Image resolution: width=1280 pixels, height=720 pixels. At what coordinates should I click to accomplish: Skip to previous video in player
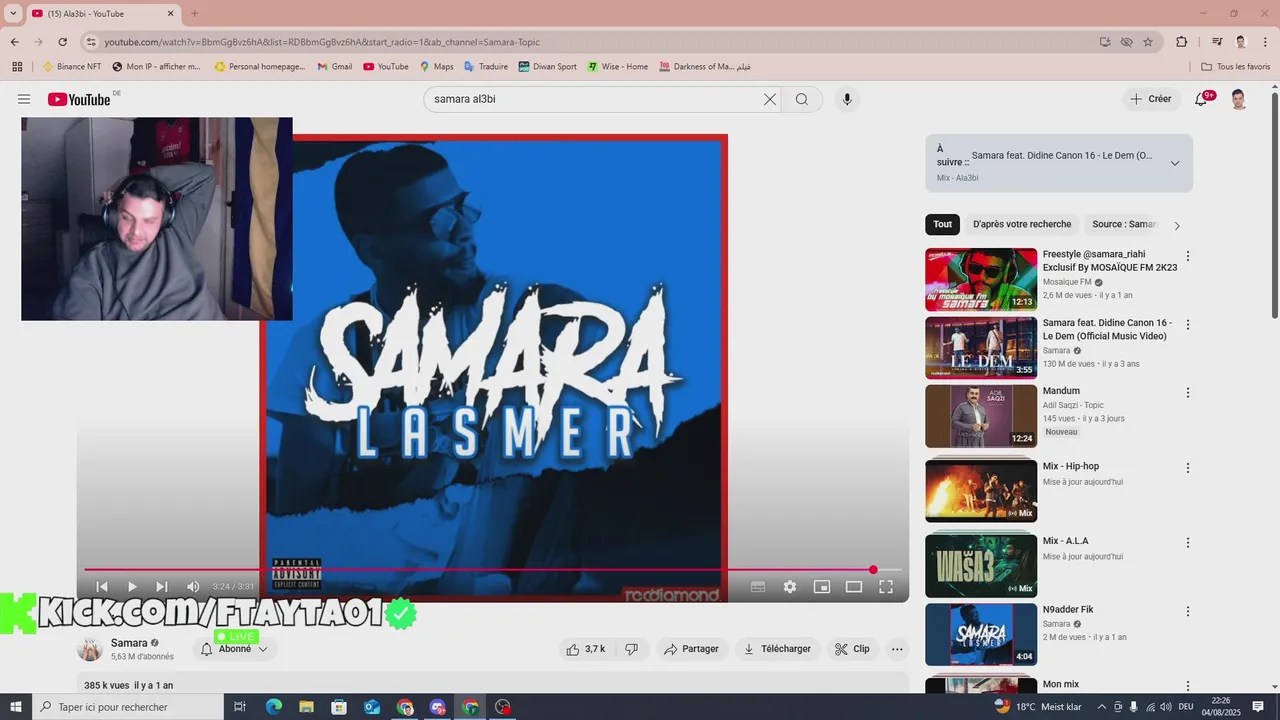click(x=102, y=587)
